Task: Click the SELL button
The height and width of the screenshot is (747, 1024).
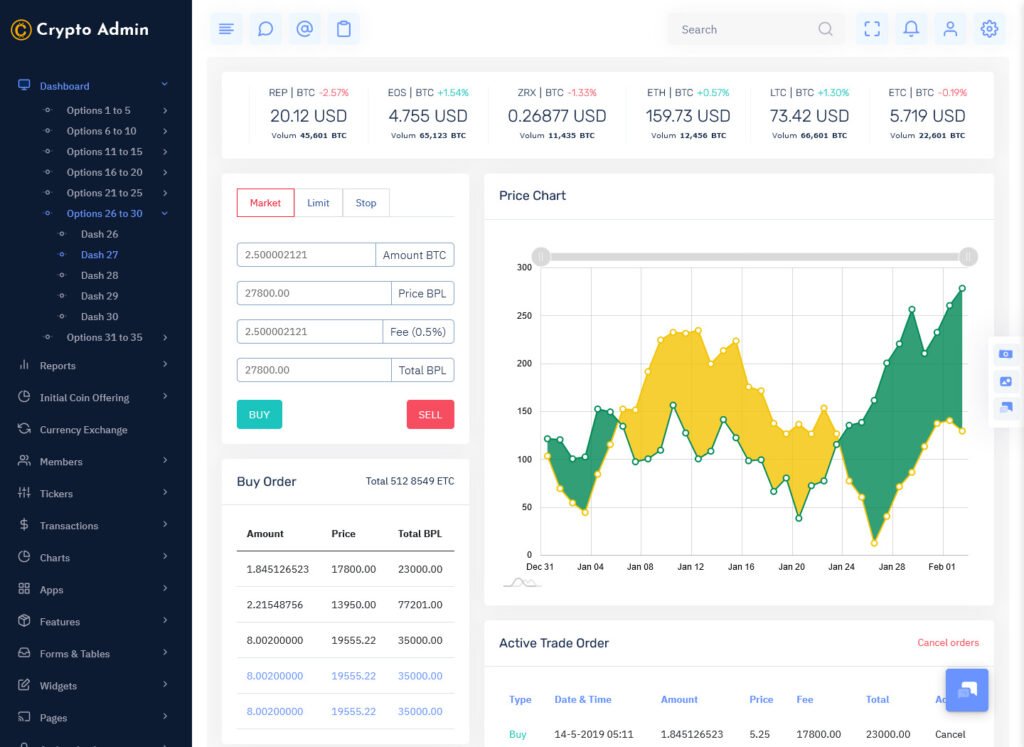Action: coord(430,415)
